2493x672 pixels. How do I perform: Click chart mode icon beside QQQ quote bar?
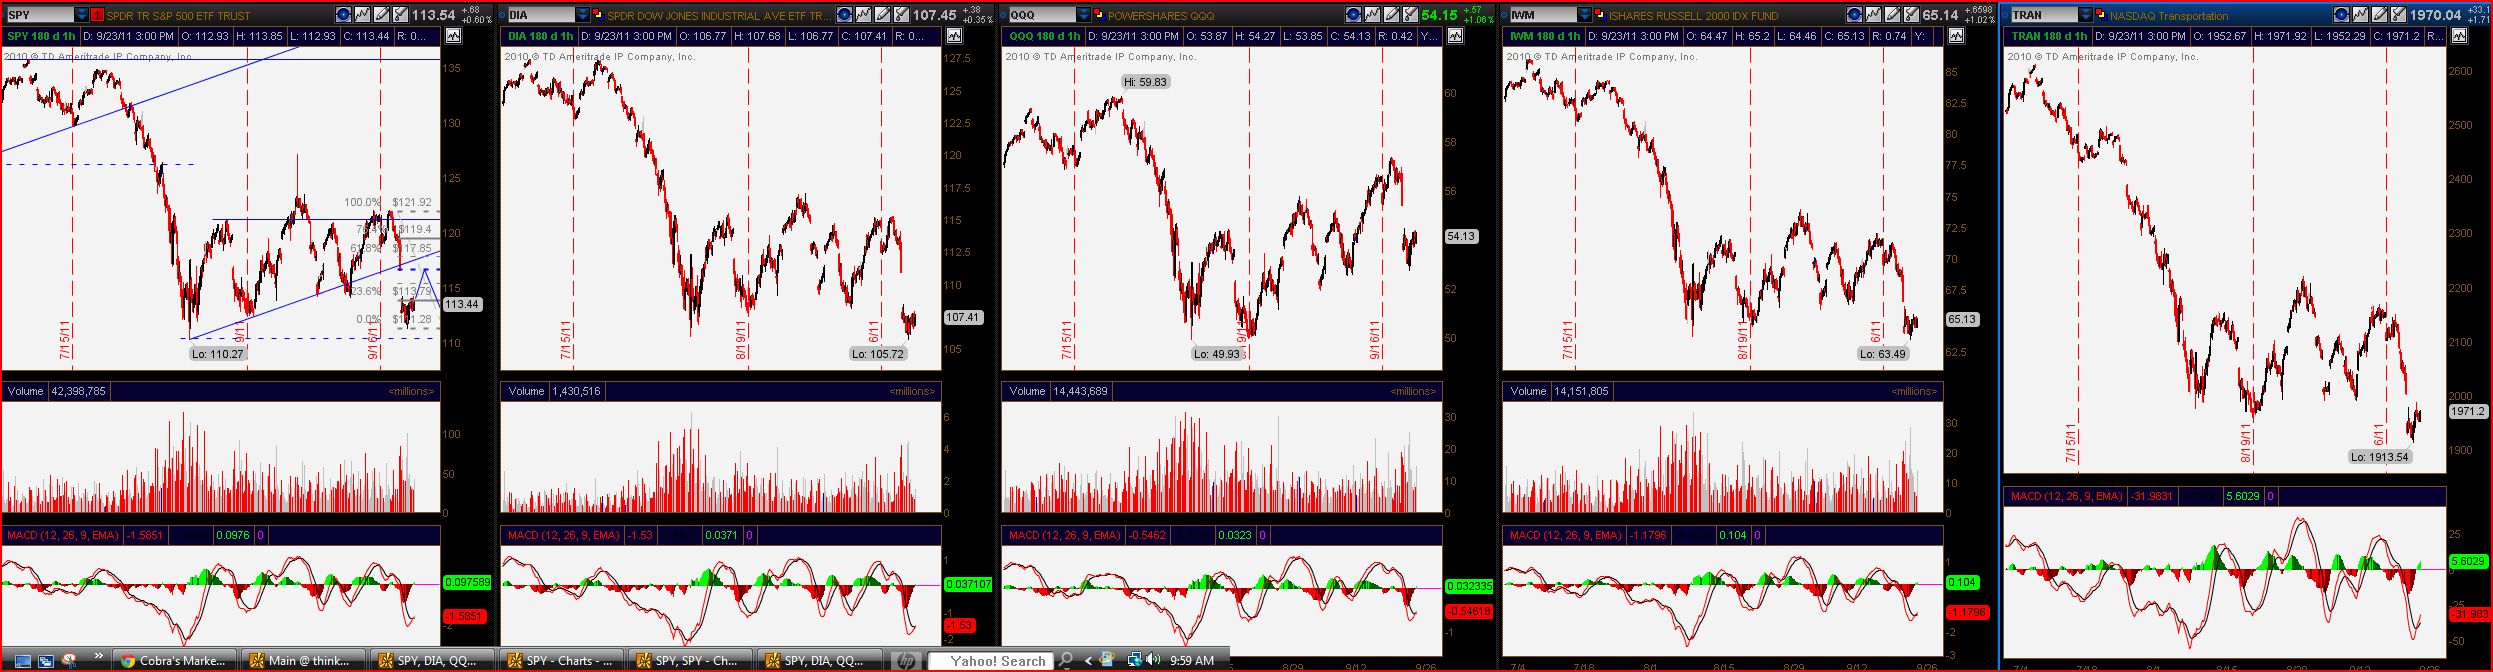coord(1456,35)
